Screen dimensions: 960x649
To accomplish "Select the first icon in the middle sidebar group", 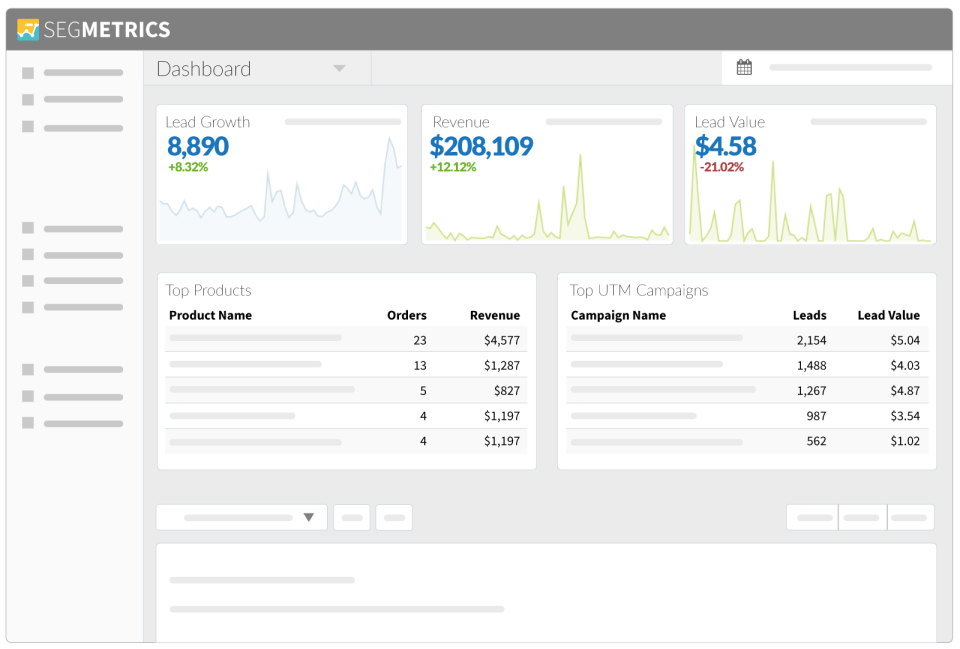I will [27, 228].
